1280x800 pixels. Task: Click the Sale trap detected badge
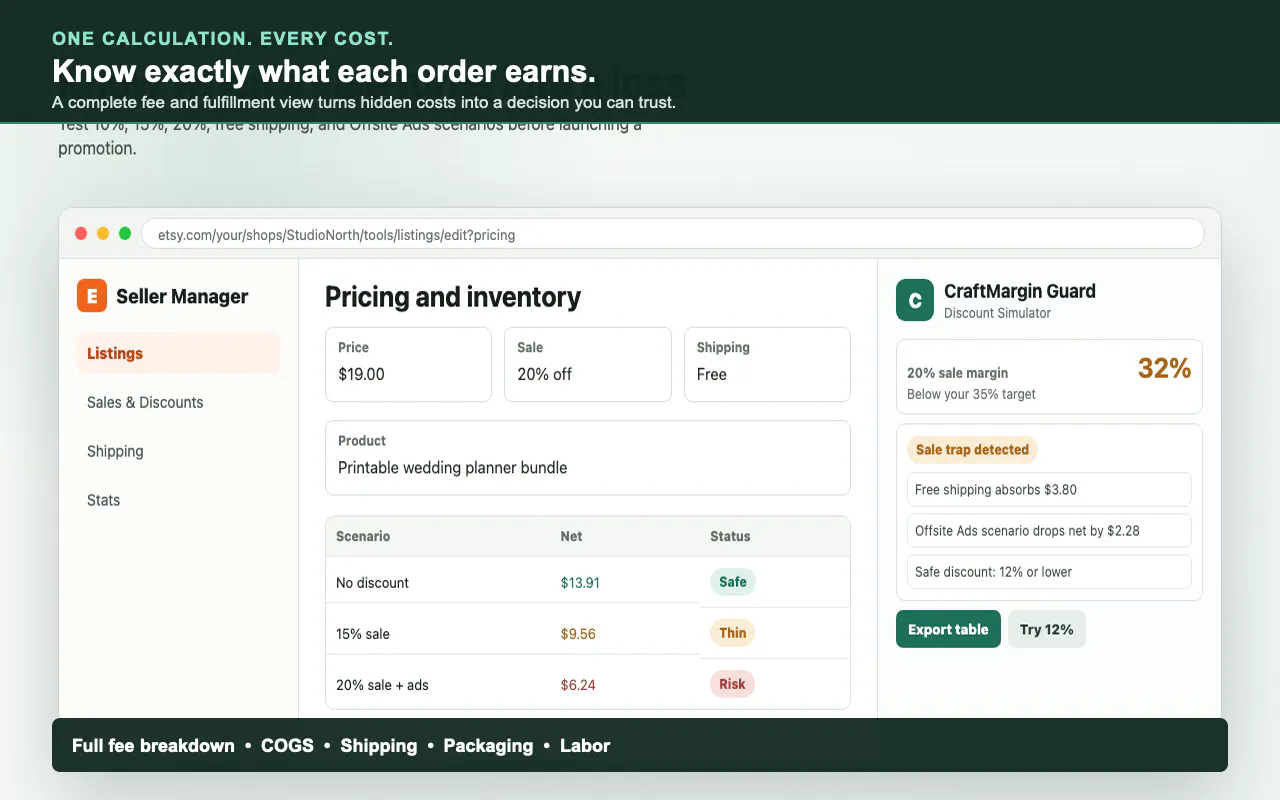point(972,450)
